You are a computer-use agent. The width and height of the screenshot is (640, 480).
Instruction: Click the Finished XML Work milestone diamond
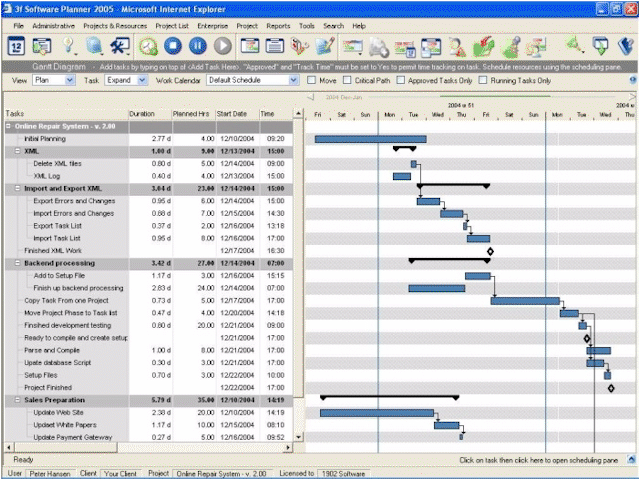pyautogui.click(x=490, y=251)
